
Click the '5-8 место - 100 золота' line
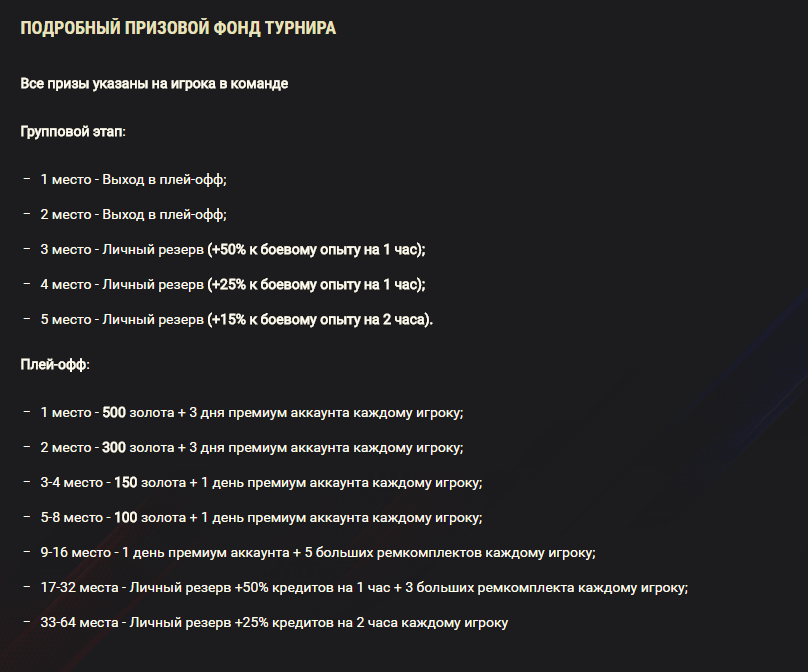coord(261,517)
